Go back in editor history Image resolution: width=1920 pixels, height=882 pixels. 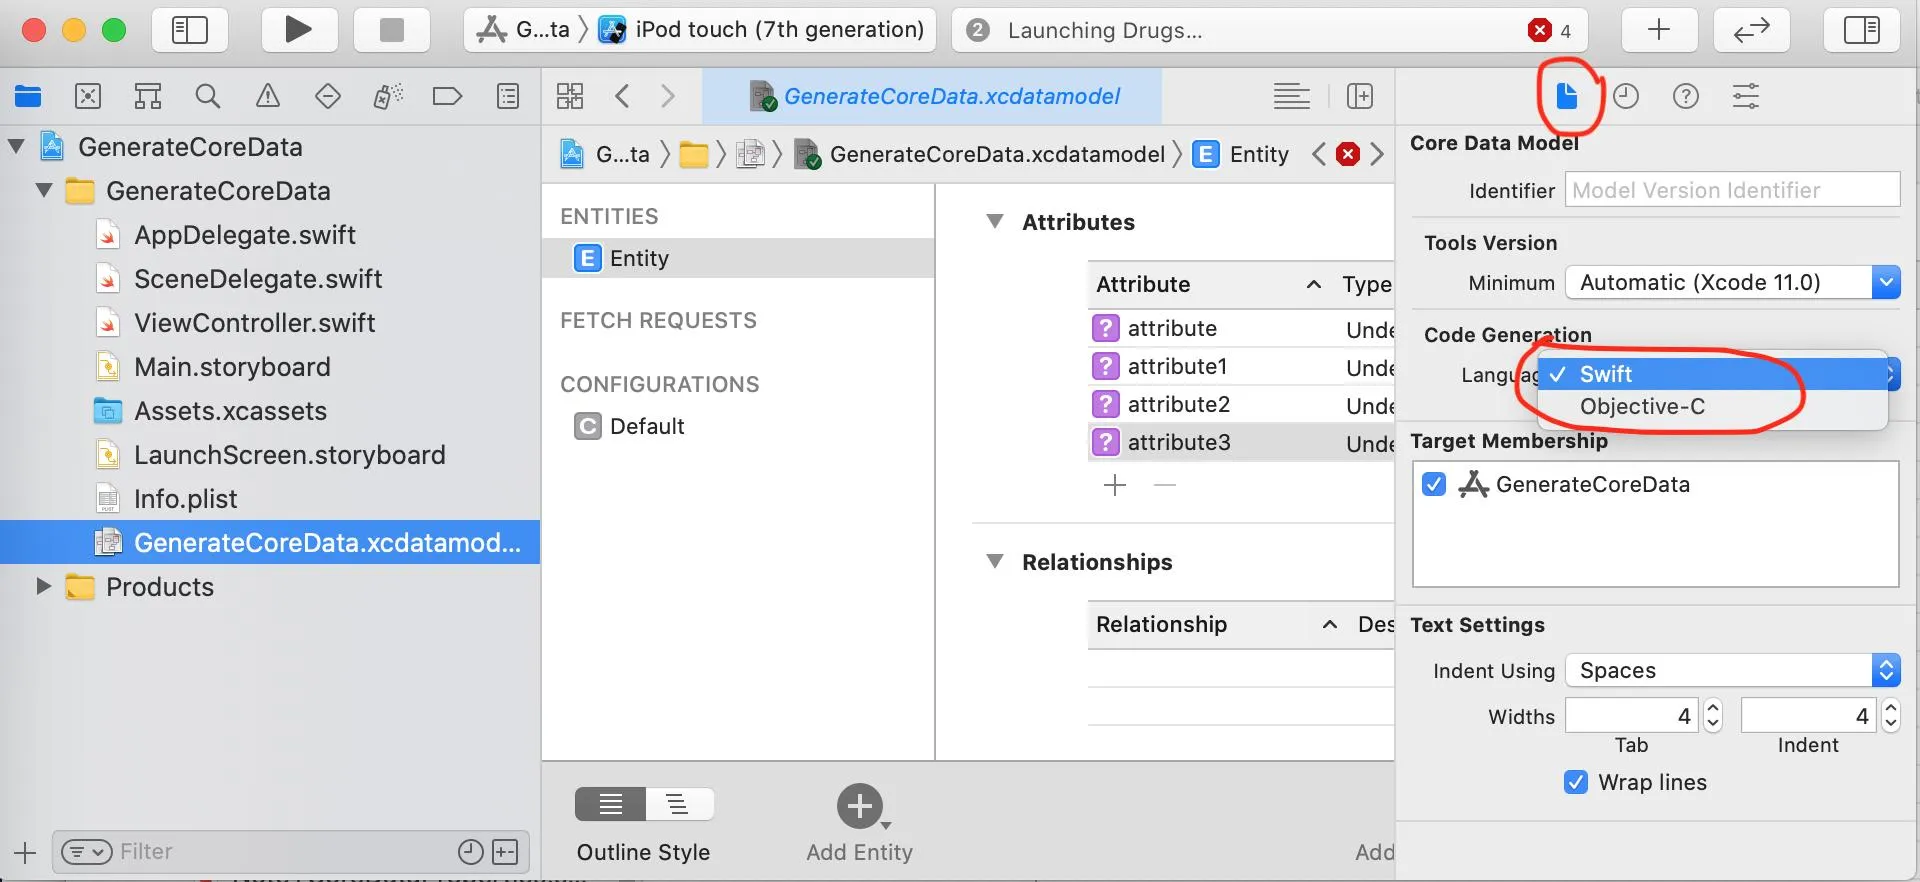[622, 96]
